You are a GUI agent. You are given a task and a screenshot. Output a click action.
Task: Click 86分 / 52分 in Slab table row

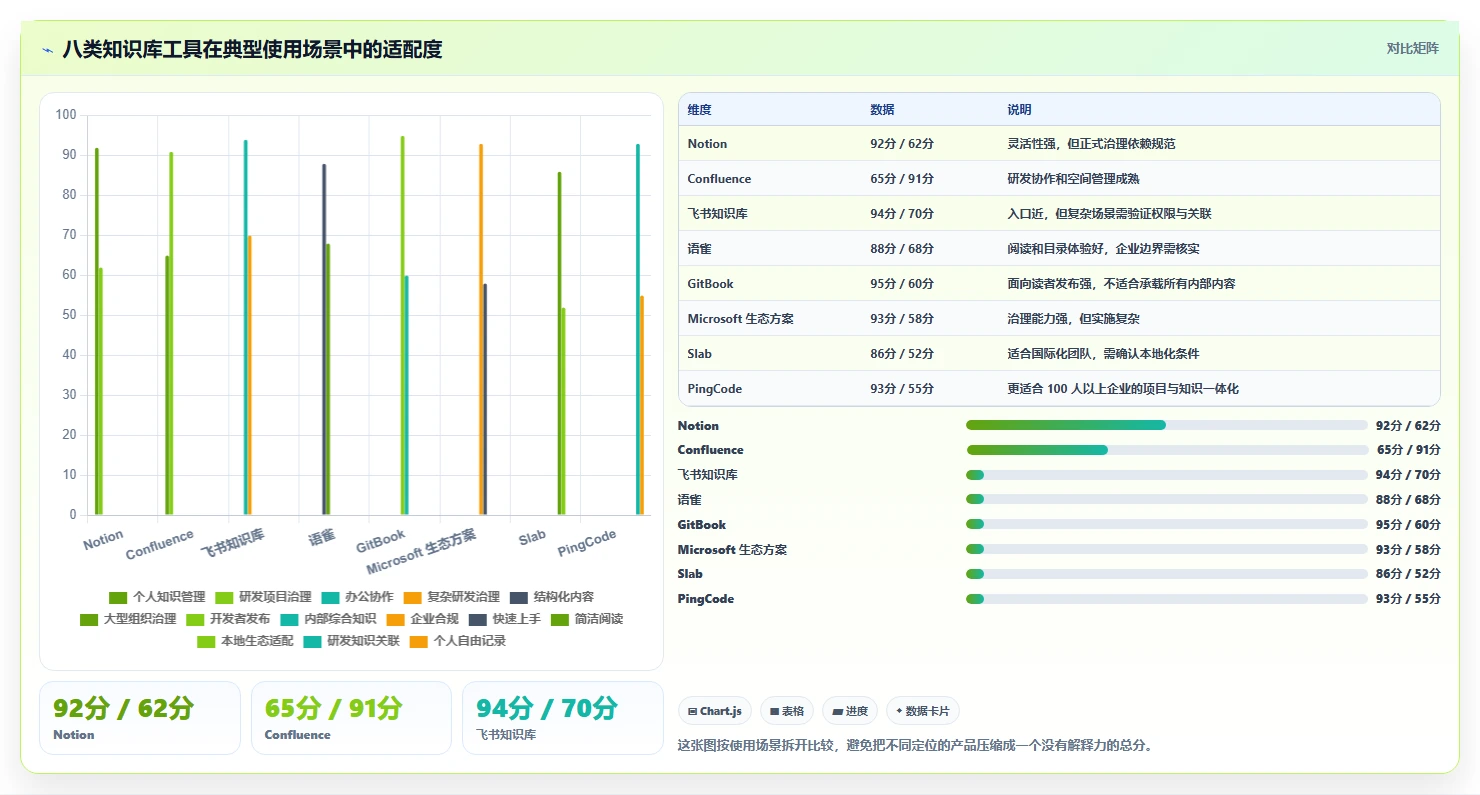pos(902,354)
